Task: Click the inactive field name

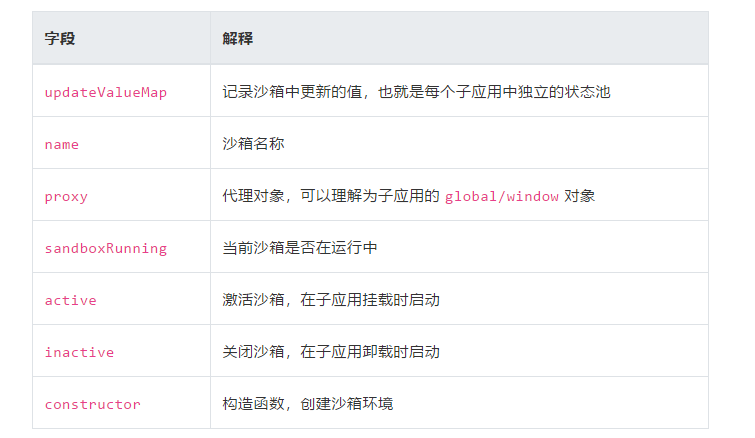Action: click(x=79, y=352)
